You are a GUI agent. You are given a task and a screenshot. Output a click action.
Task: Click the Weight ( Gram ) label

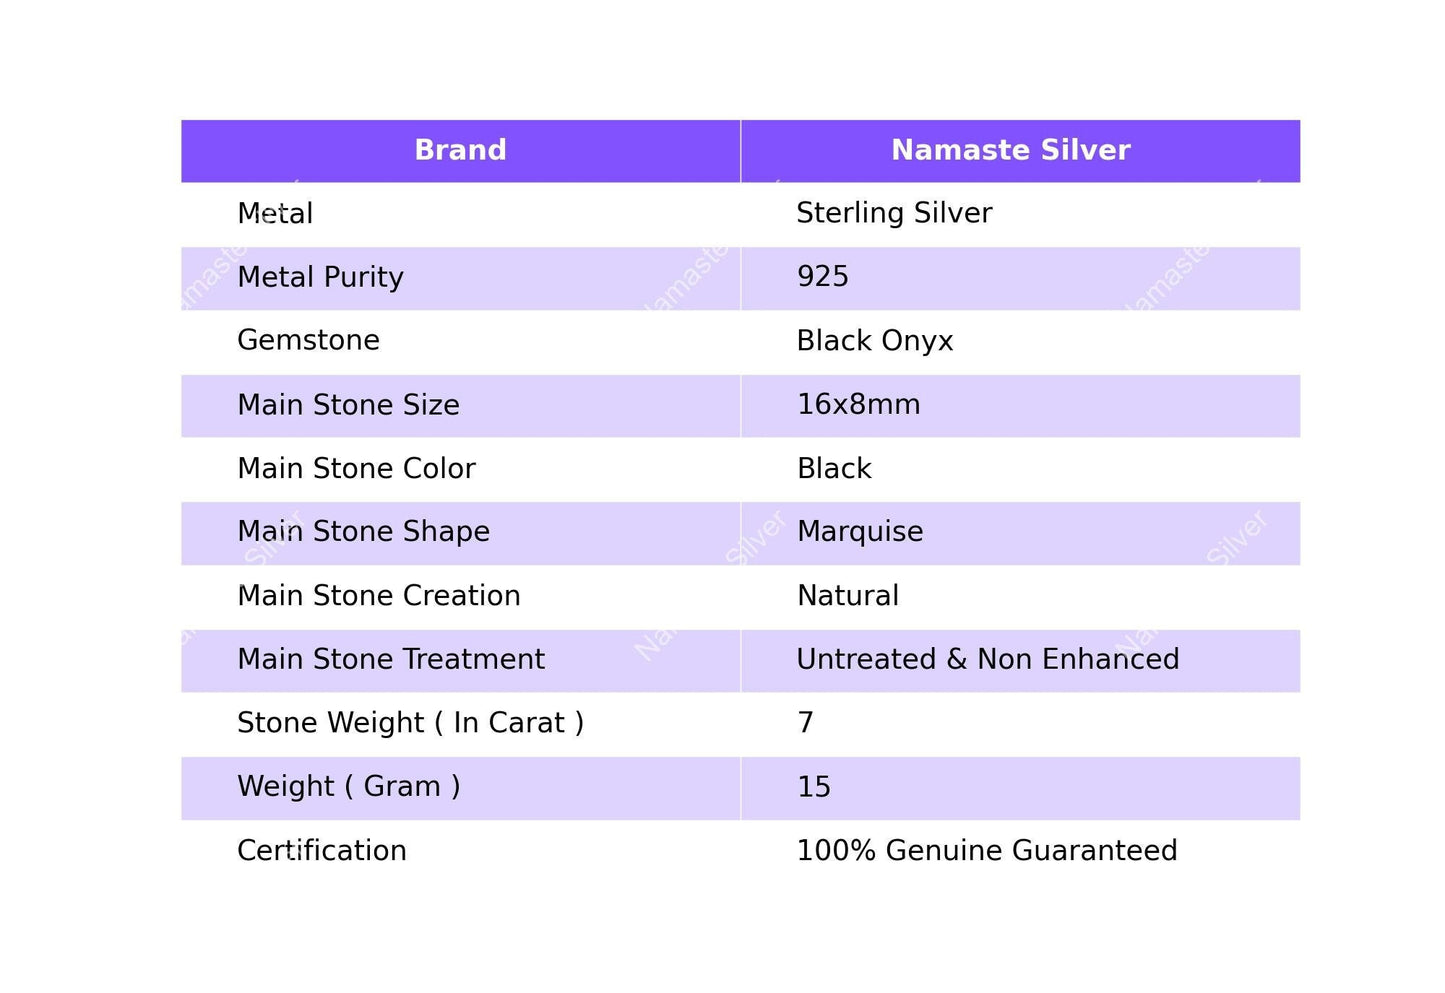point(348,787)
